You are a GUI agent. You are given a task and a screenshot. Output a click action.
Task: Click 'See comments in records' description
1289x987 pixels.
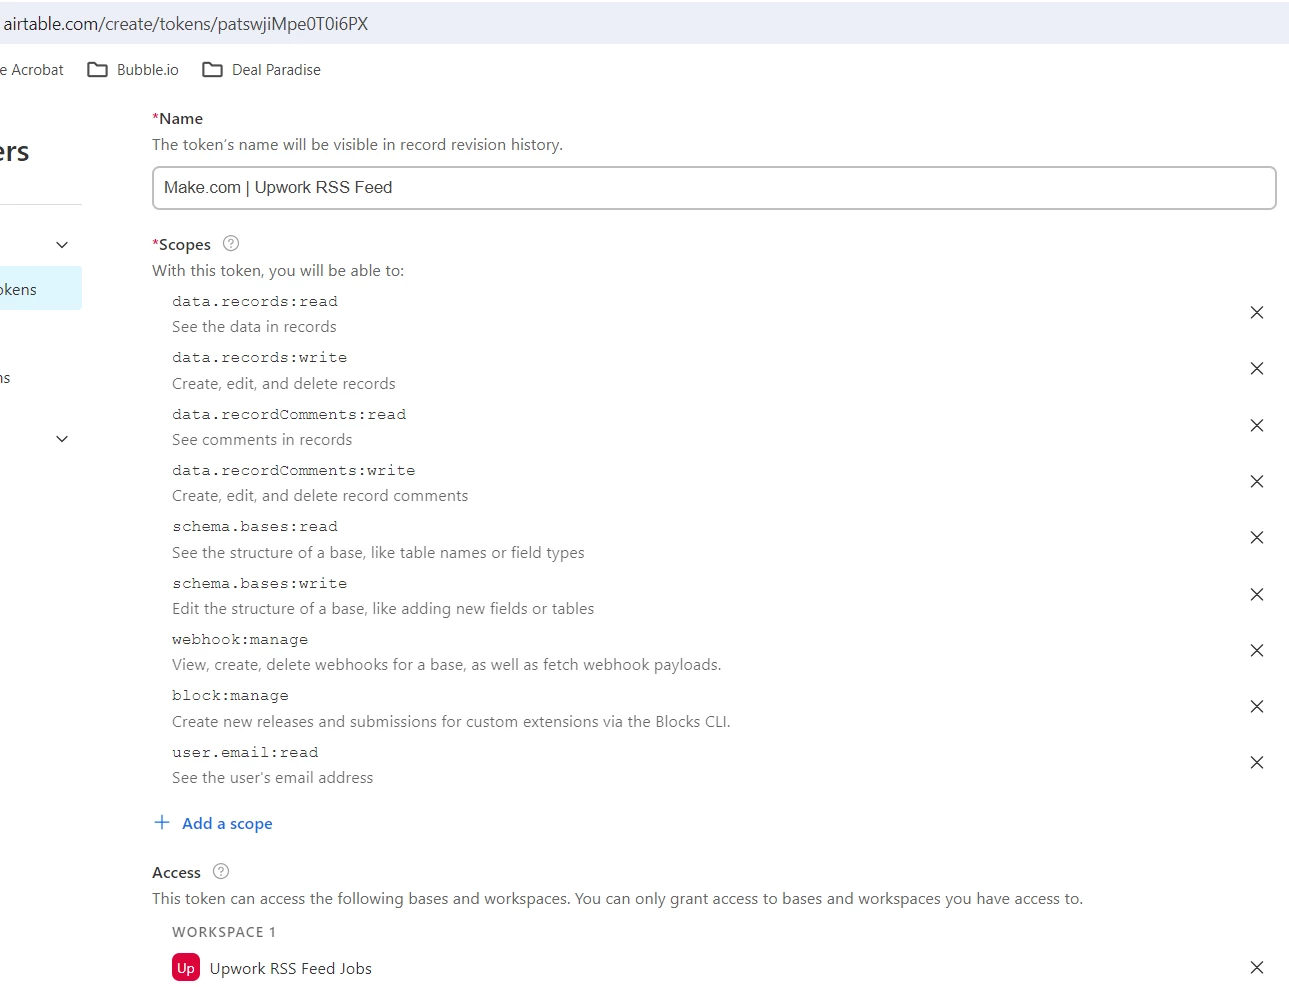pos(262,440)
